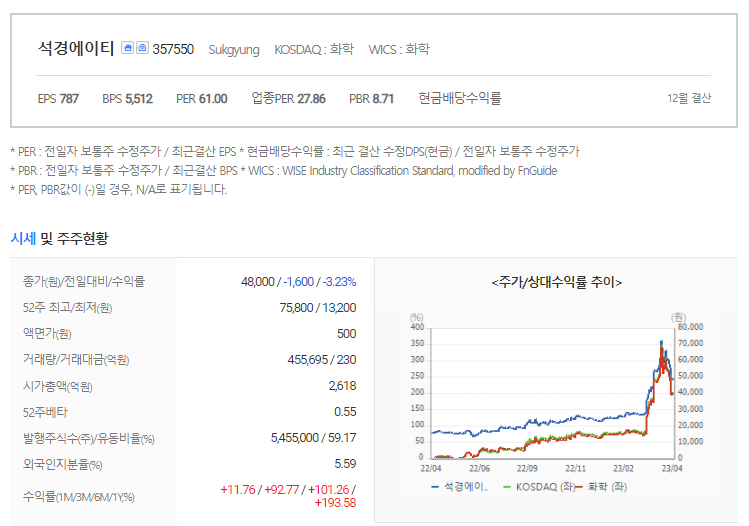
Task: Select the 석경에이티 company name heading
Action: (76, 48)
